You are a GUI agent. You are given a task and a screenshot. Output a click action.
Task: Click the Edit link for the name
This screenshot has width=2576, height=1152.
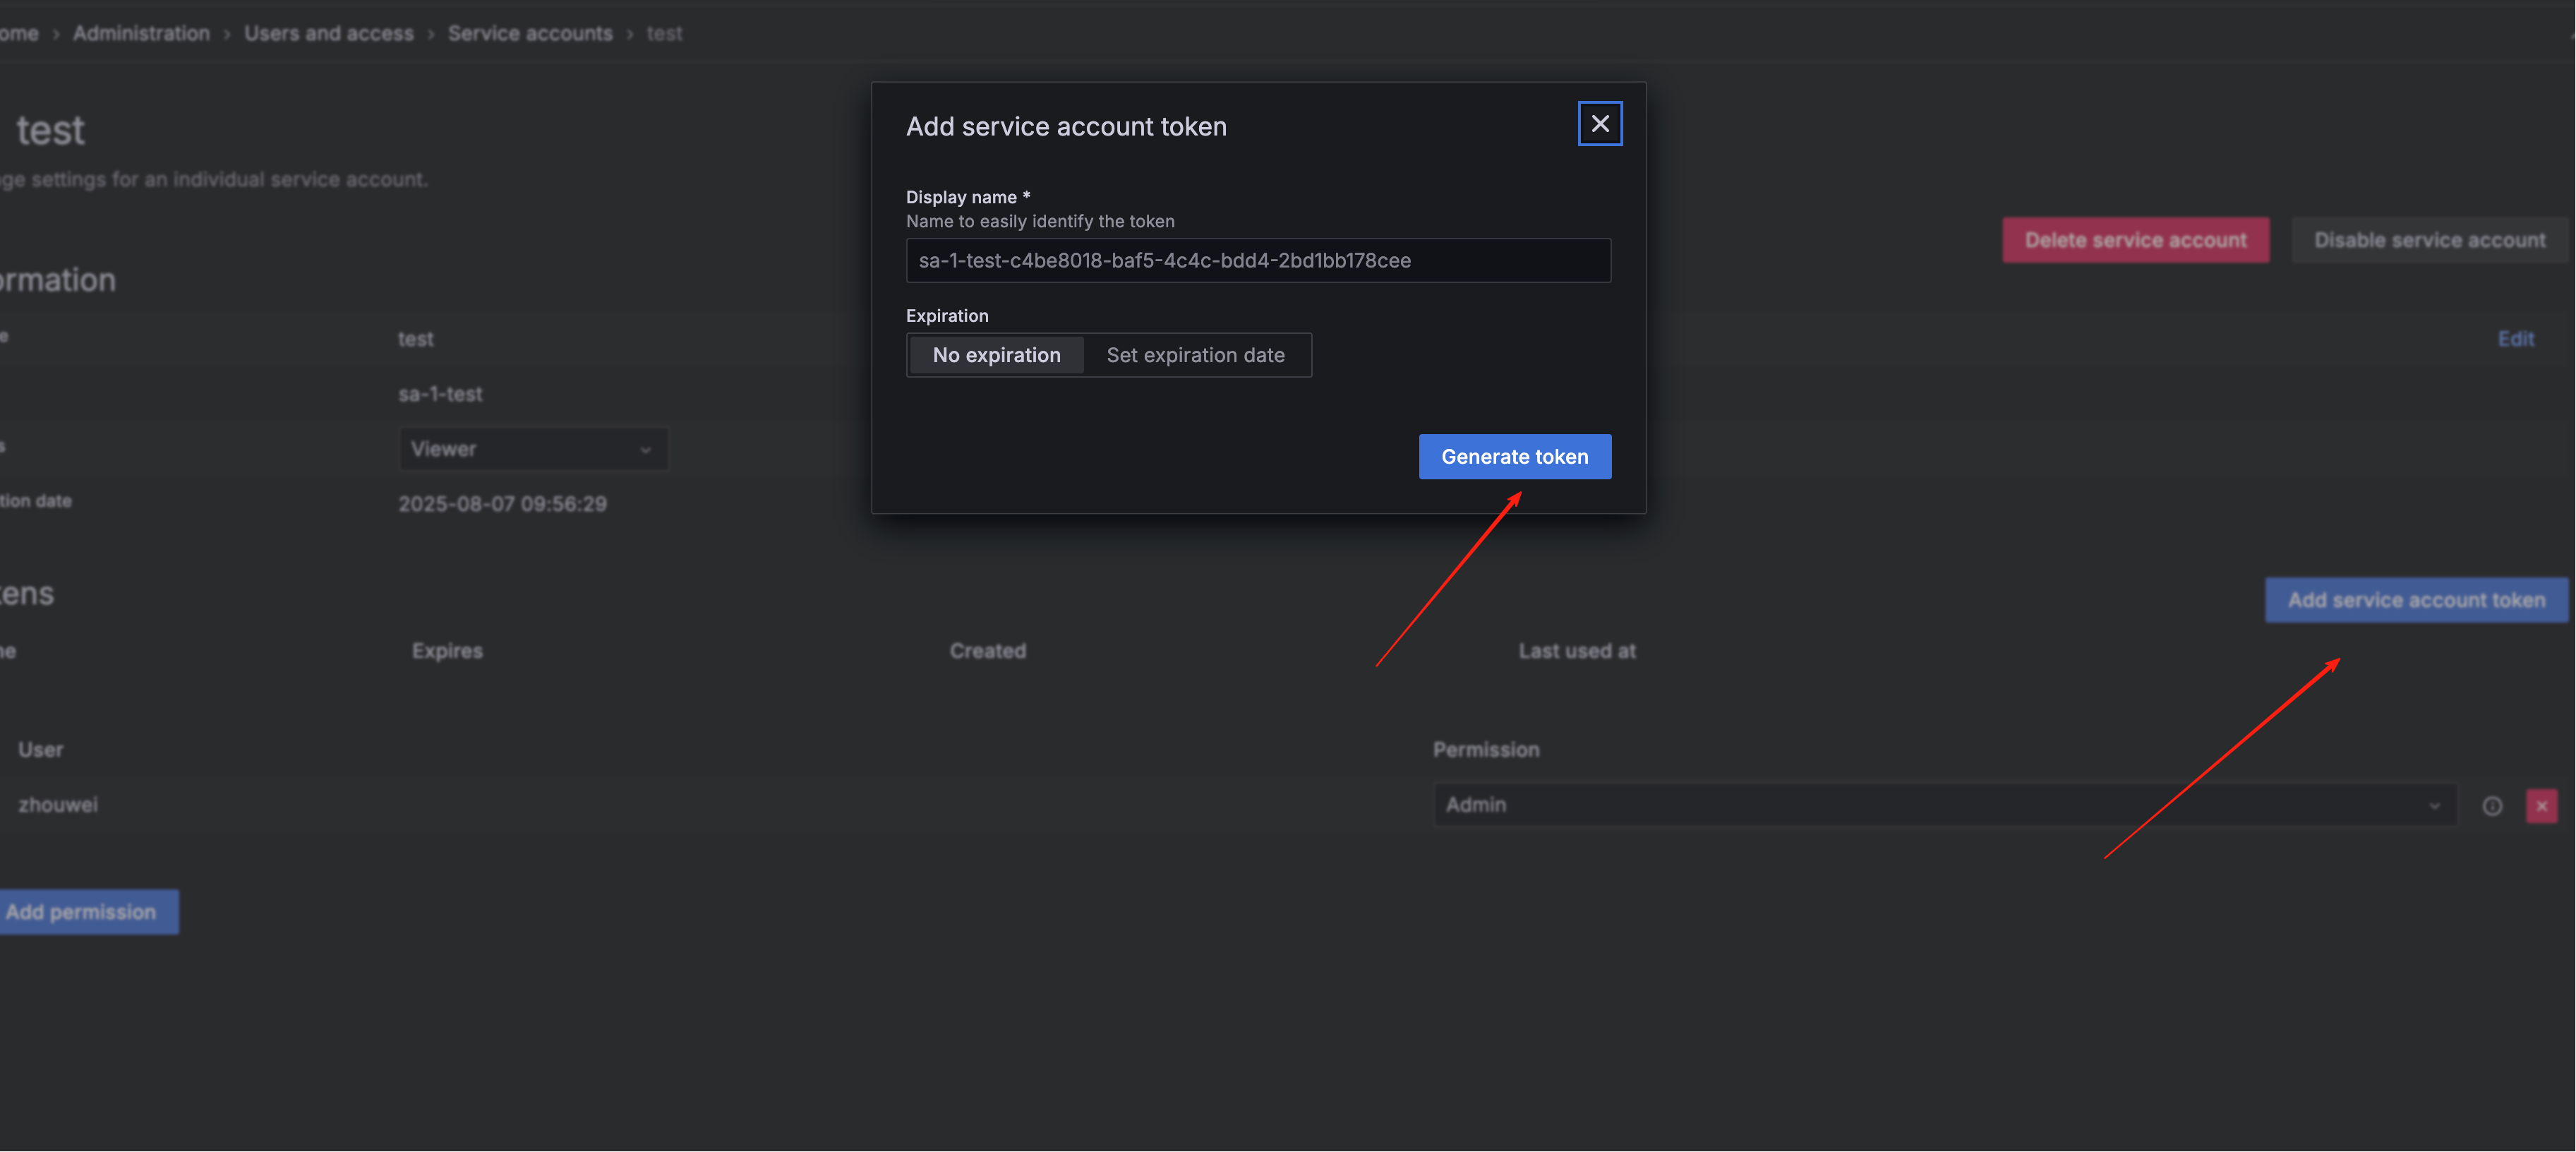(x=2515, y=339)
